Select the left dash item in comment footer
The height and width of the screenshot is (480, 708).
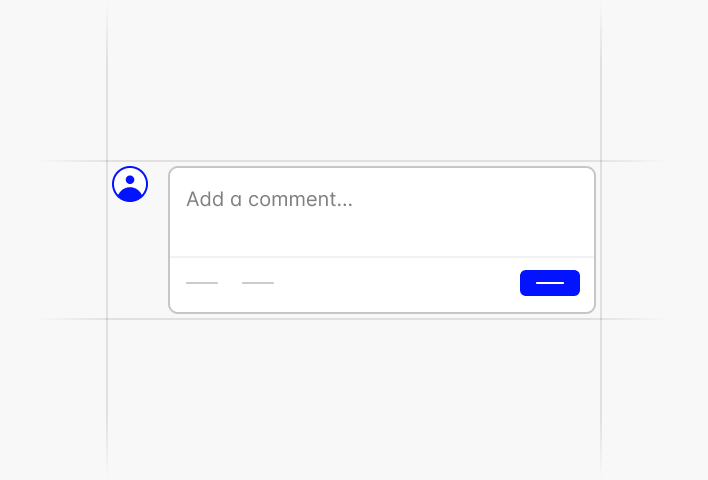[202, 283]
